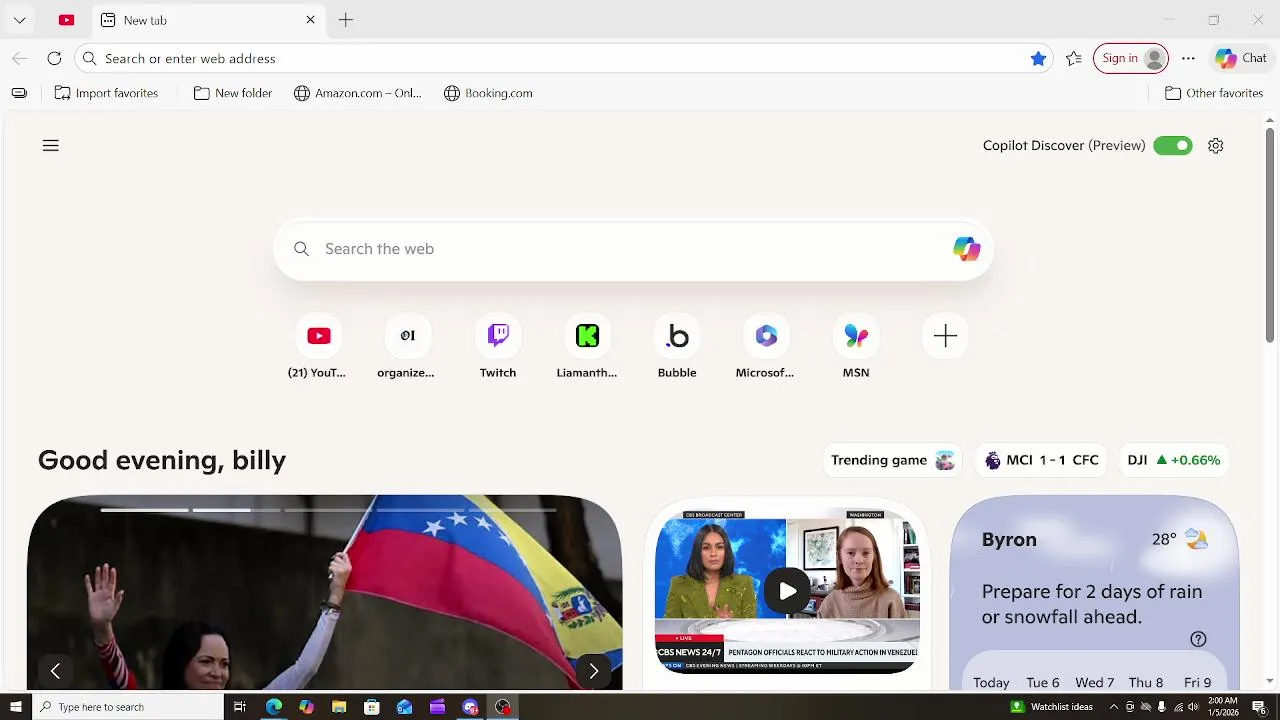
Task: Click the Search the web box
Action: point(632,249)
